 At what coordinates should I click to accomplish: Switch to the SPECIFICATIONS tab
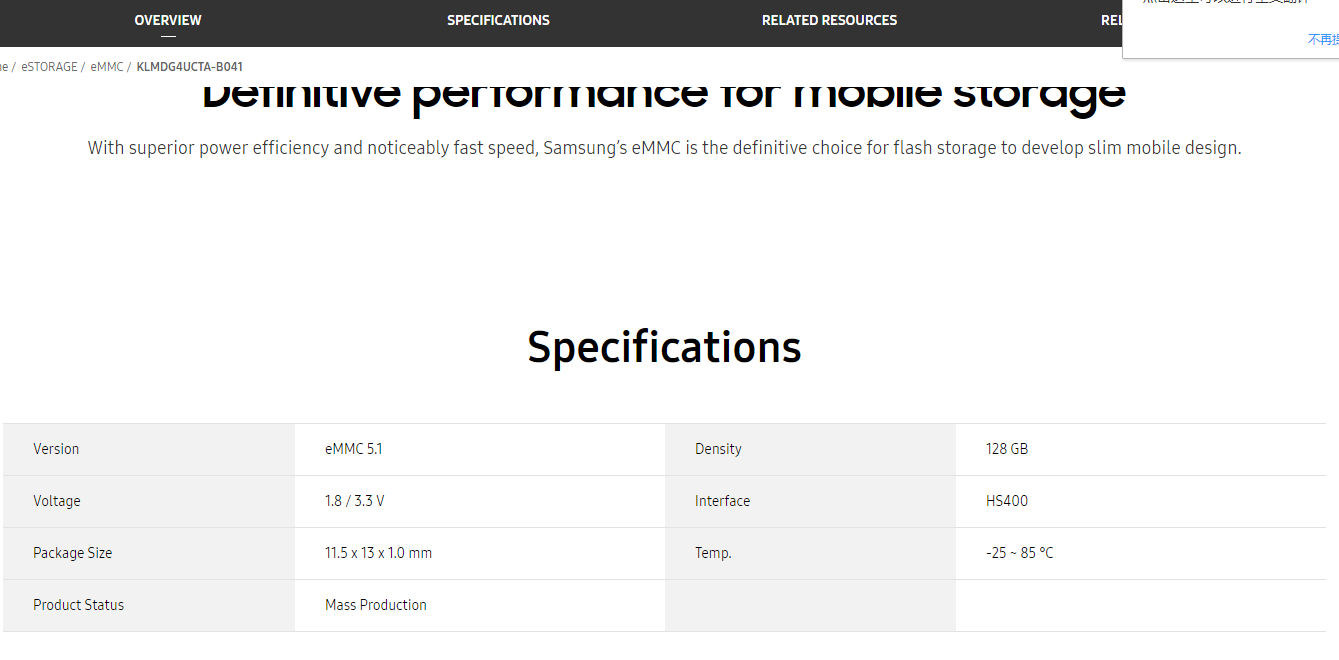(498, 20)
